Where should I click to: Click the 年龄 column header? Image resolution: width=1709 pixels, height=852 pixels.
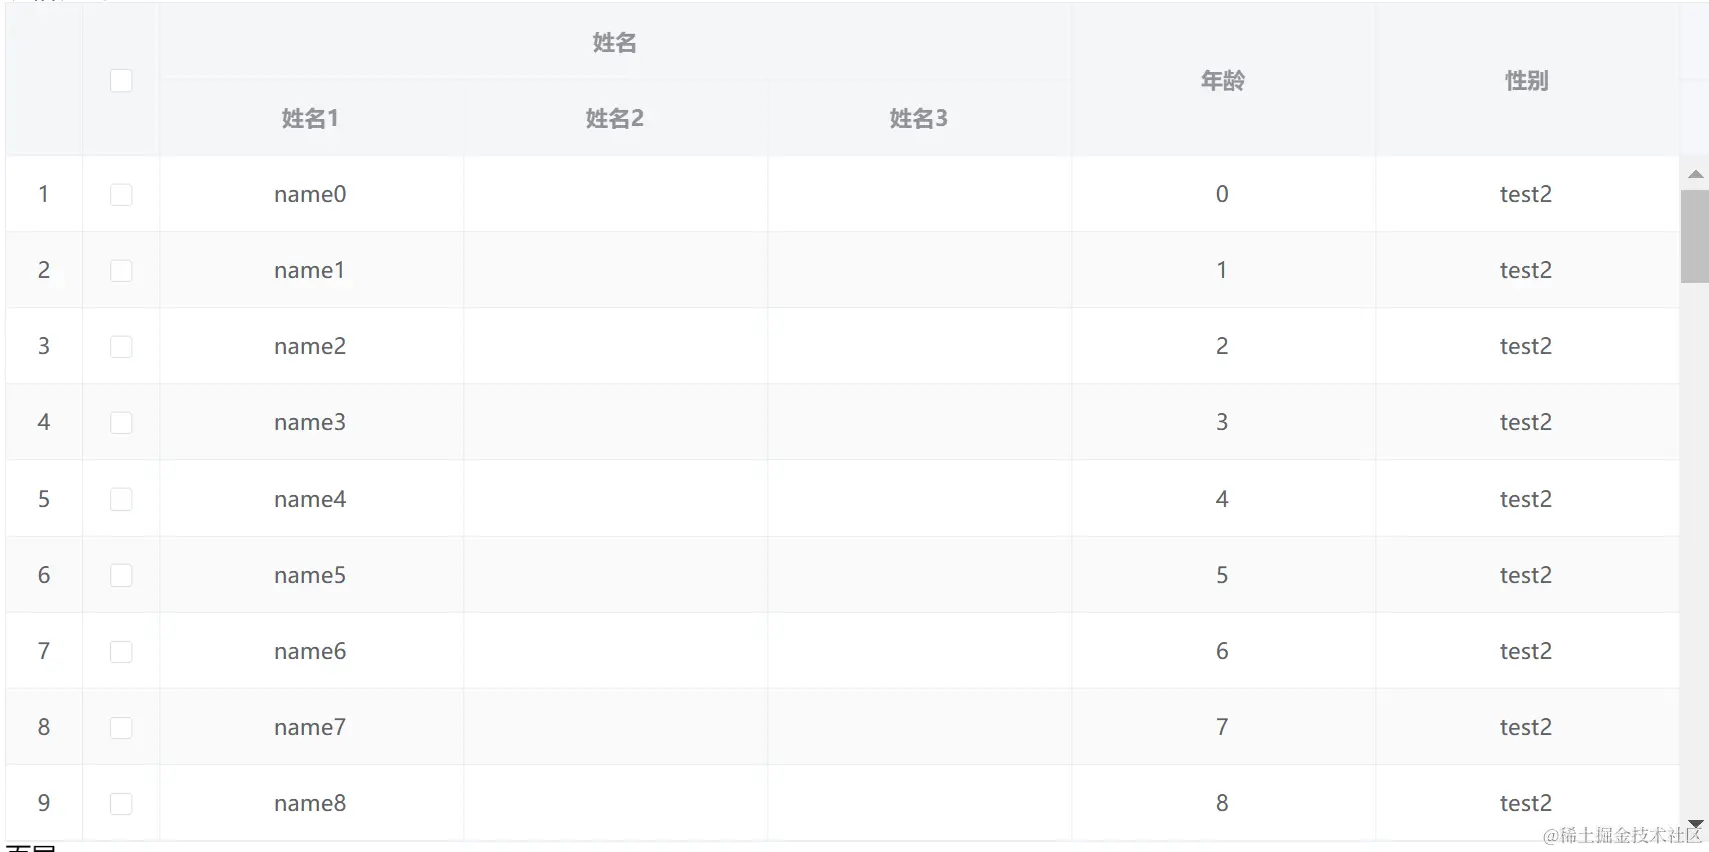click(x=1222, y=81)
